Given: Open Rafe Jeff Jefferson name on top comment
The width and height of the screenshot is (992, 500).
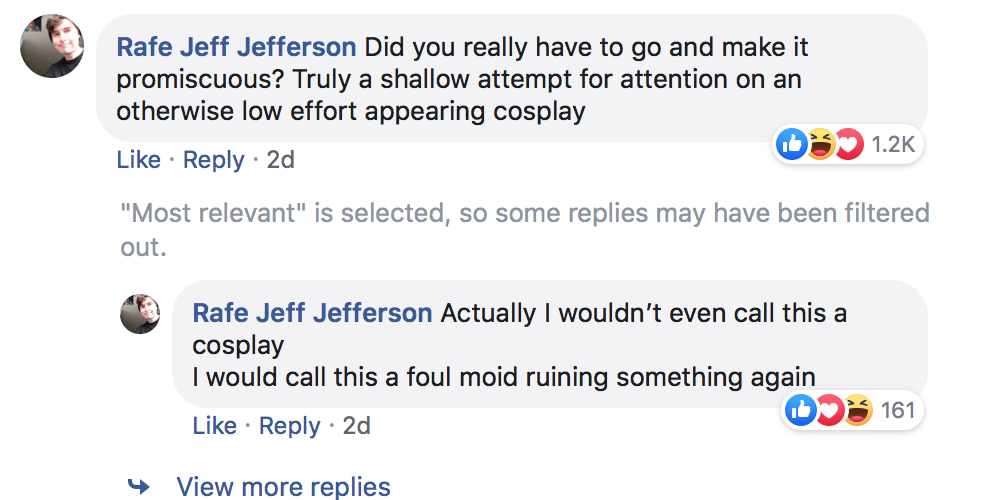Looking at the screenshot, I should click(237, 47).
